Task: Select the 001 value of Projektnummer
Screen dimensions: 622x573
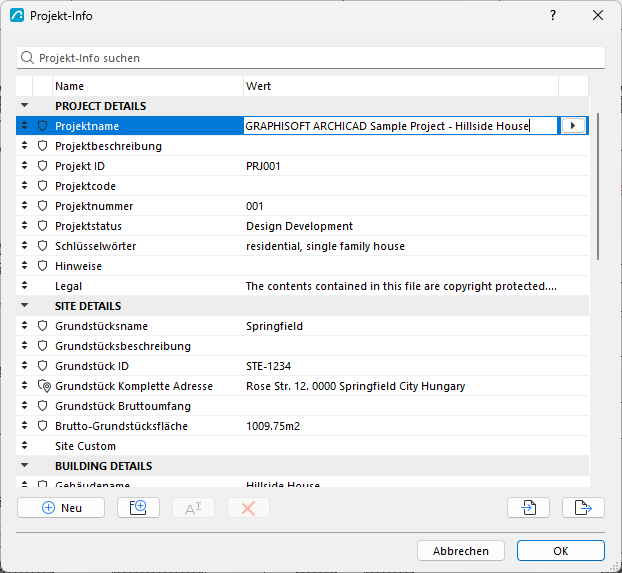Action: (255, 206)
